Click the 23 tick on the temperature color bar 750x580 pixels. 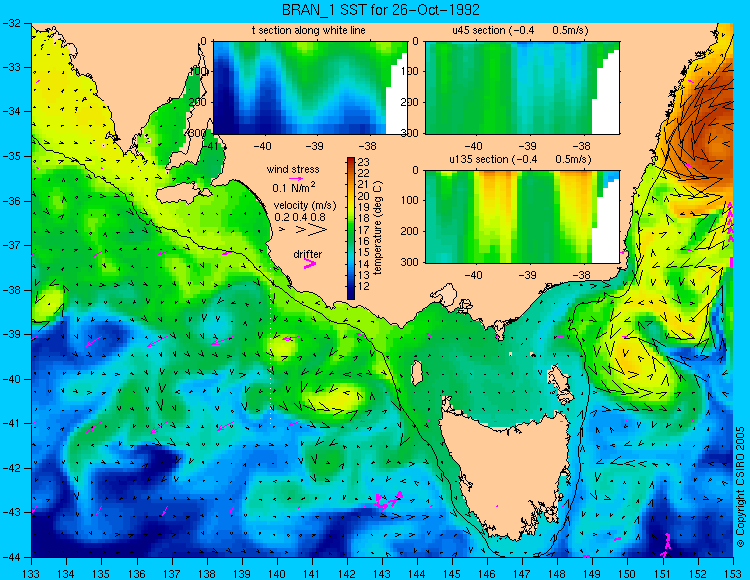point(364,162)
